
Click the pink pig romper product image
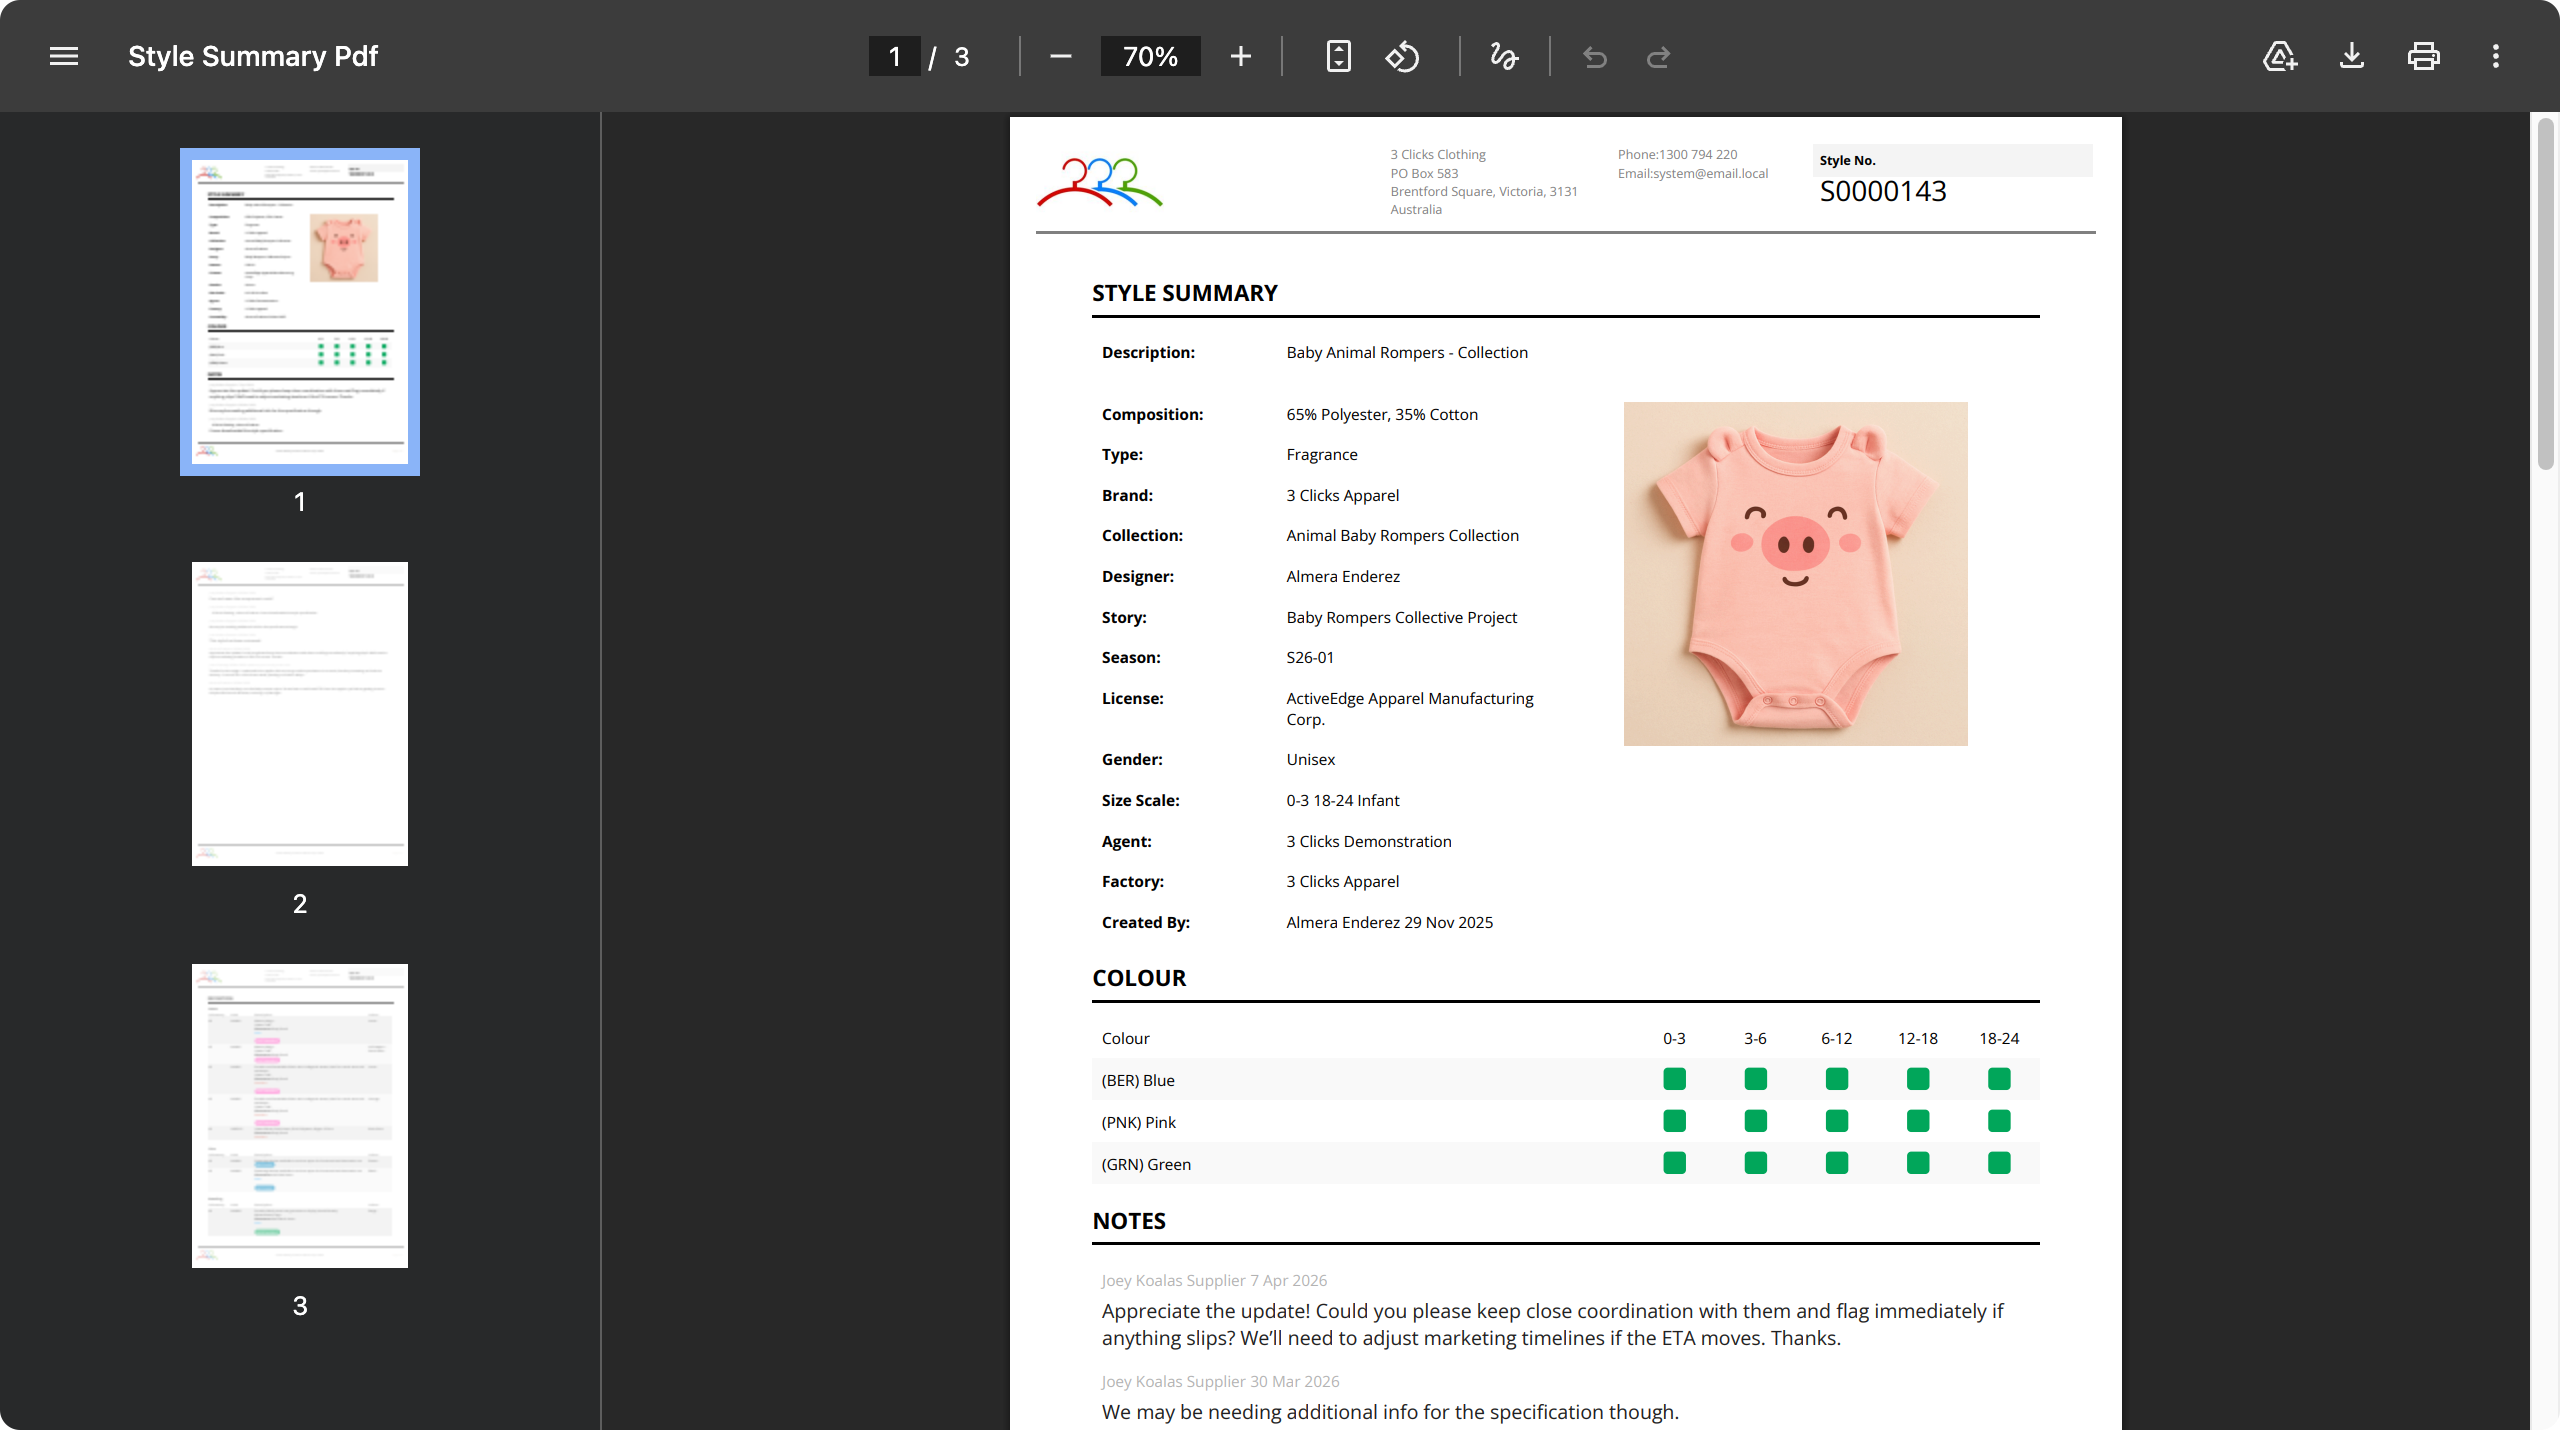pyautogui.click(x=1796, y=574)
